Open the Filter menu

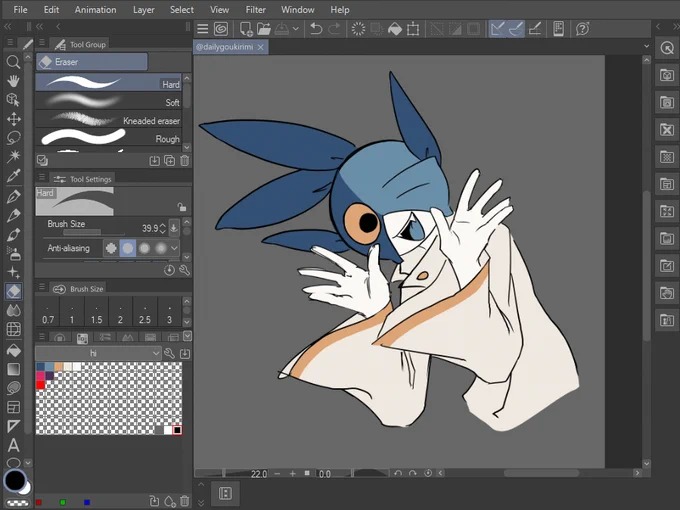pyautogui.click(x=255, y=10)
